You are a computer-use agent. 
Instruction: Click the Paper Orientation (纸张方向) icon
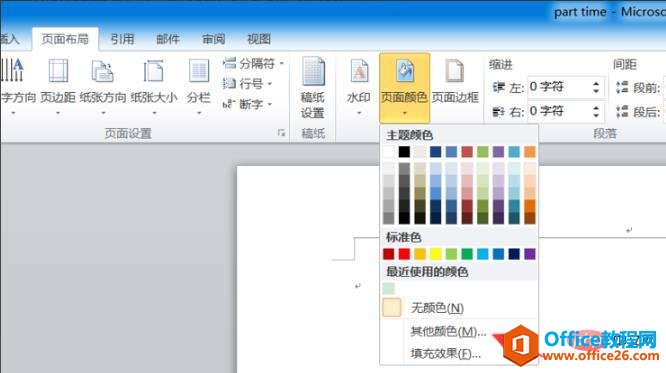[102, 71]
